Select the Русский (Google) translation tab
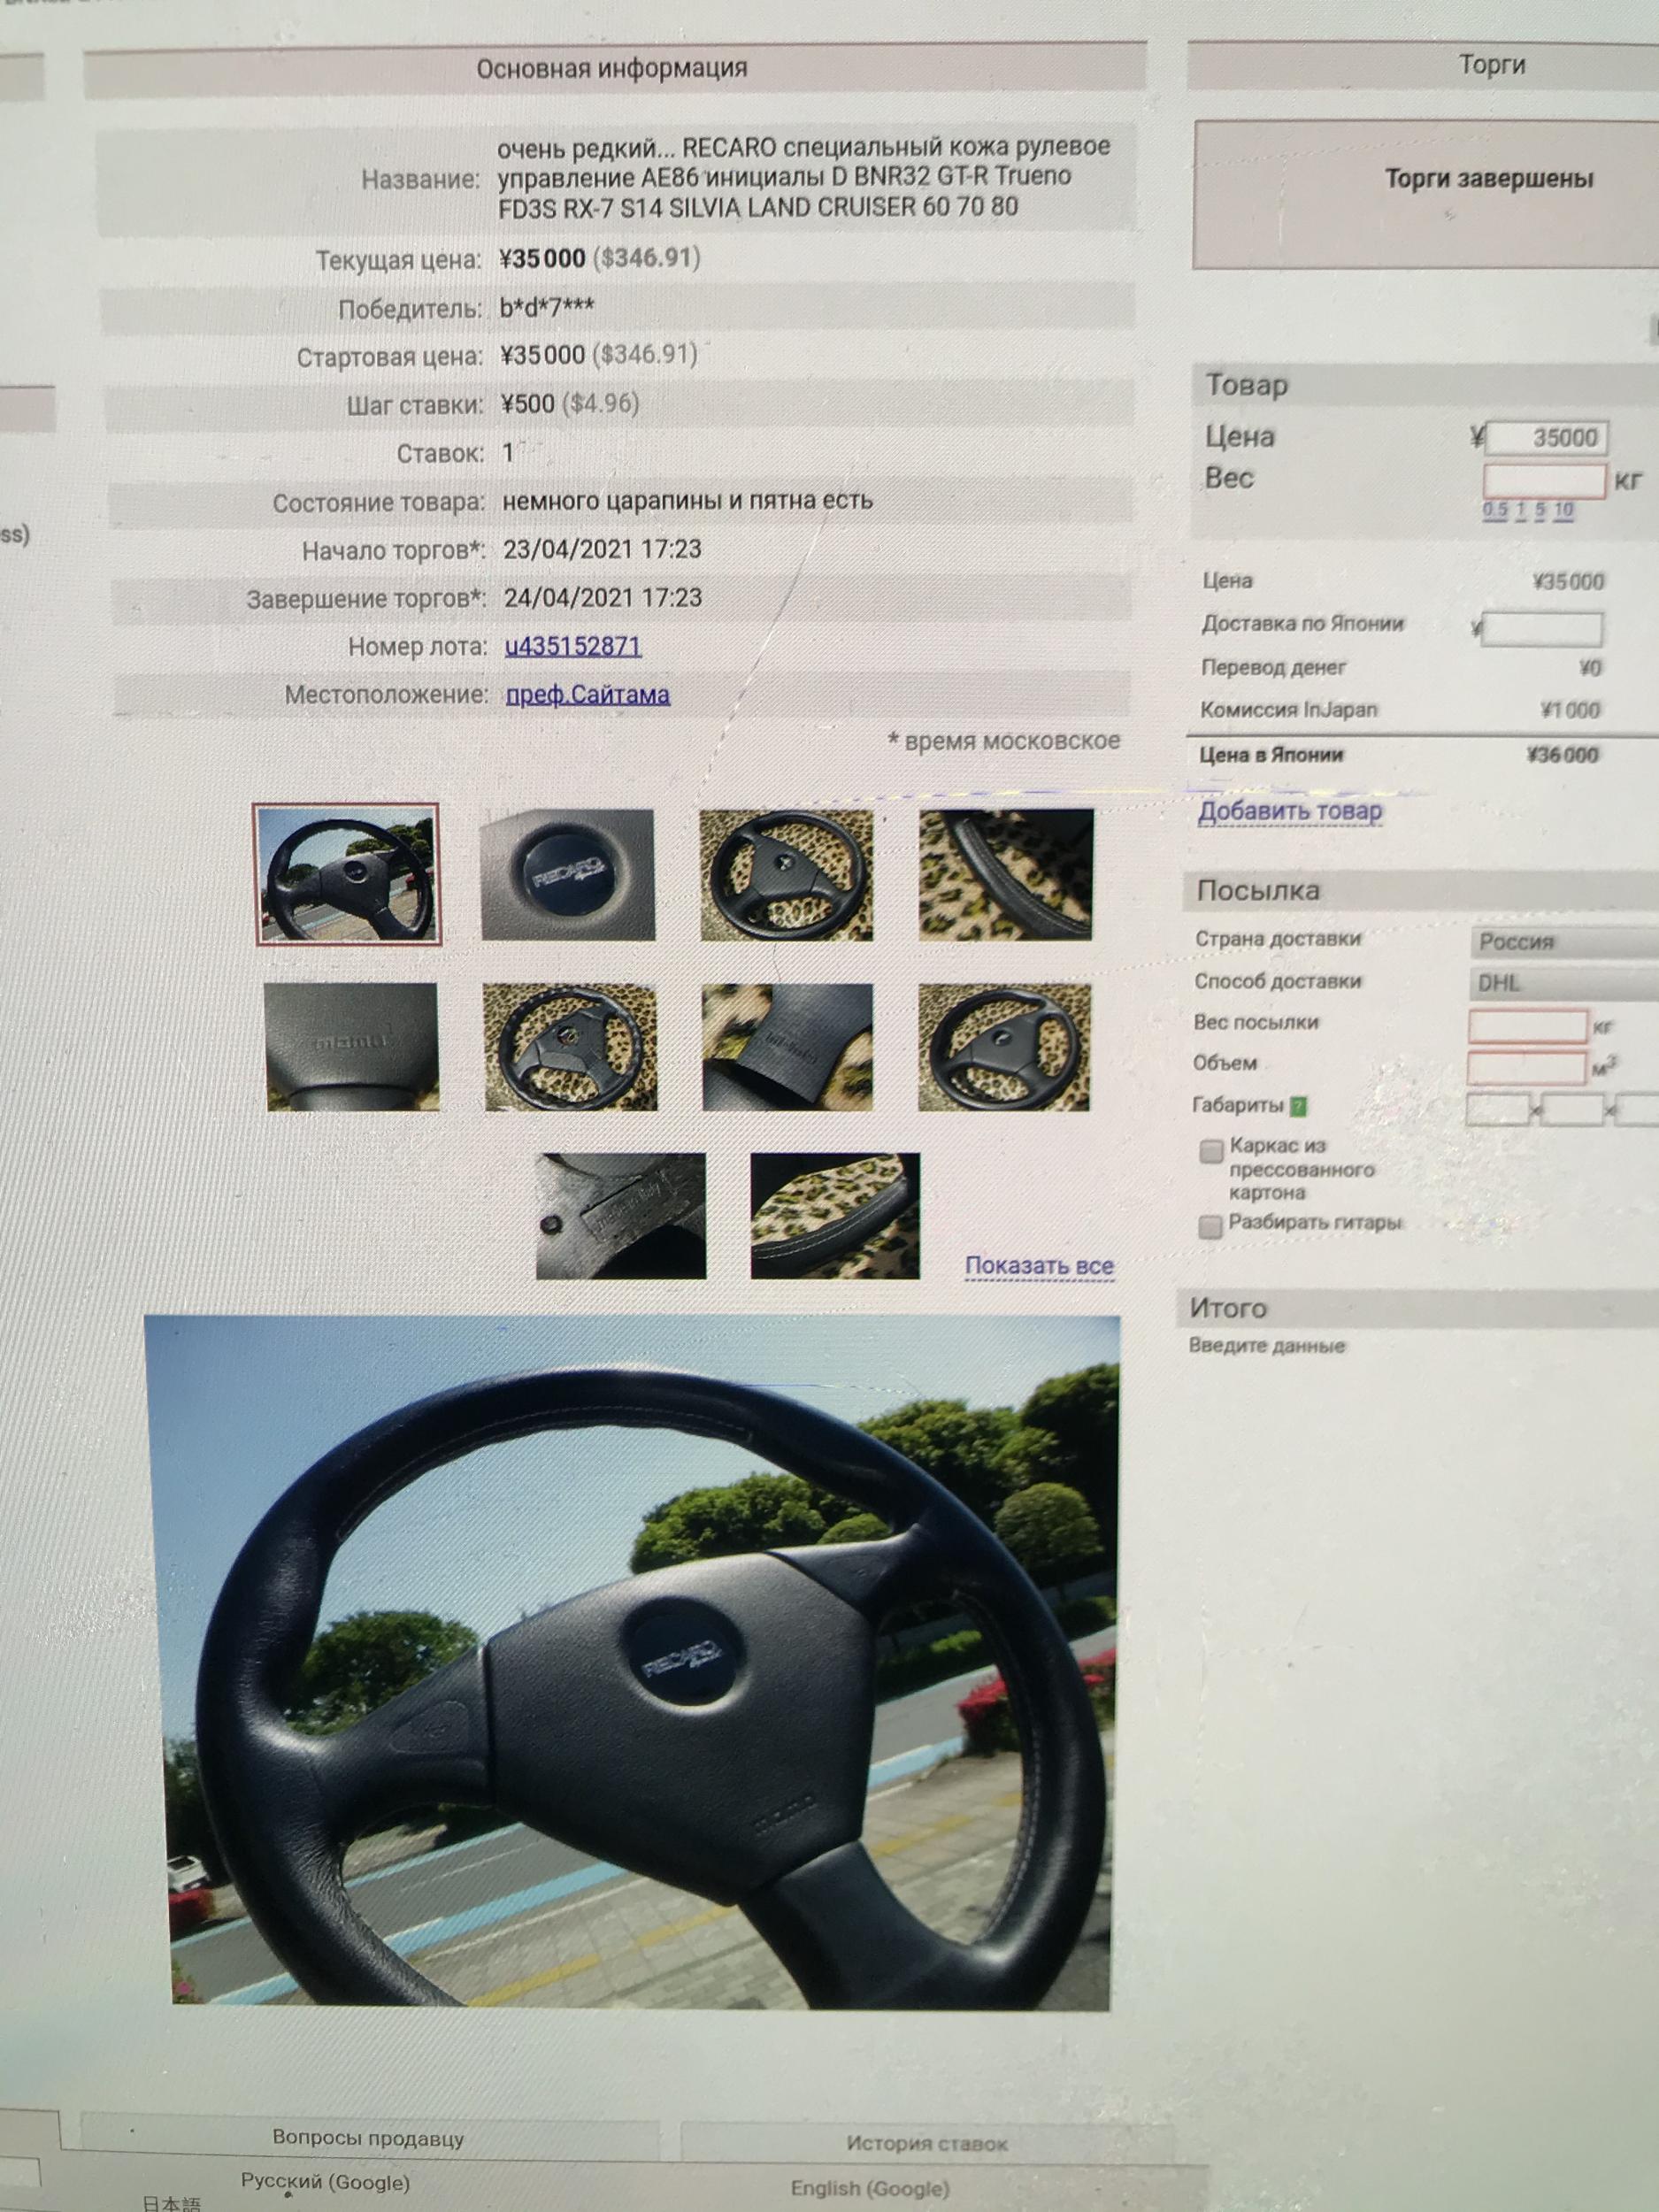The image size is (1659, 2212). tap(325, 2182)
